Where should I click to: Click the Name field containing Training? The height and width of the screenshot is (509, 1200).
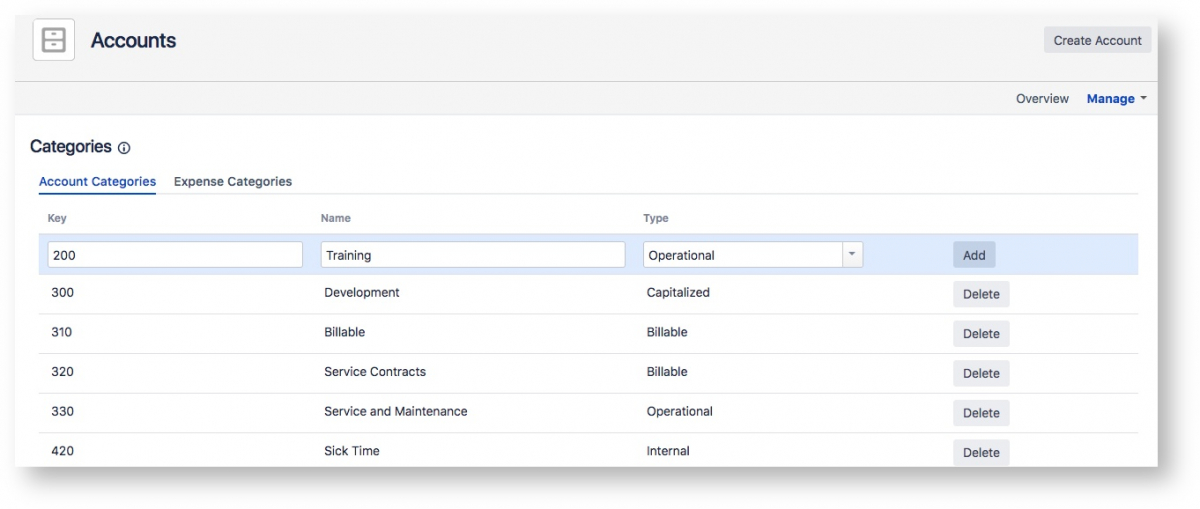pos(472,255)
